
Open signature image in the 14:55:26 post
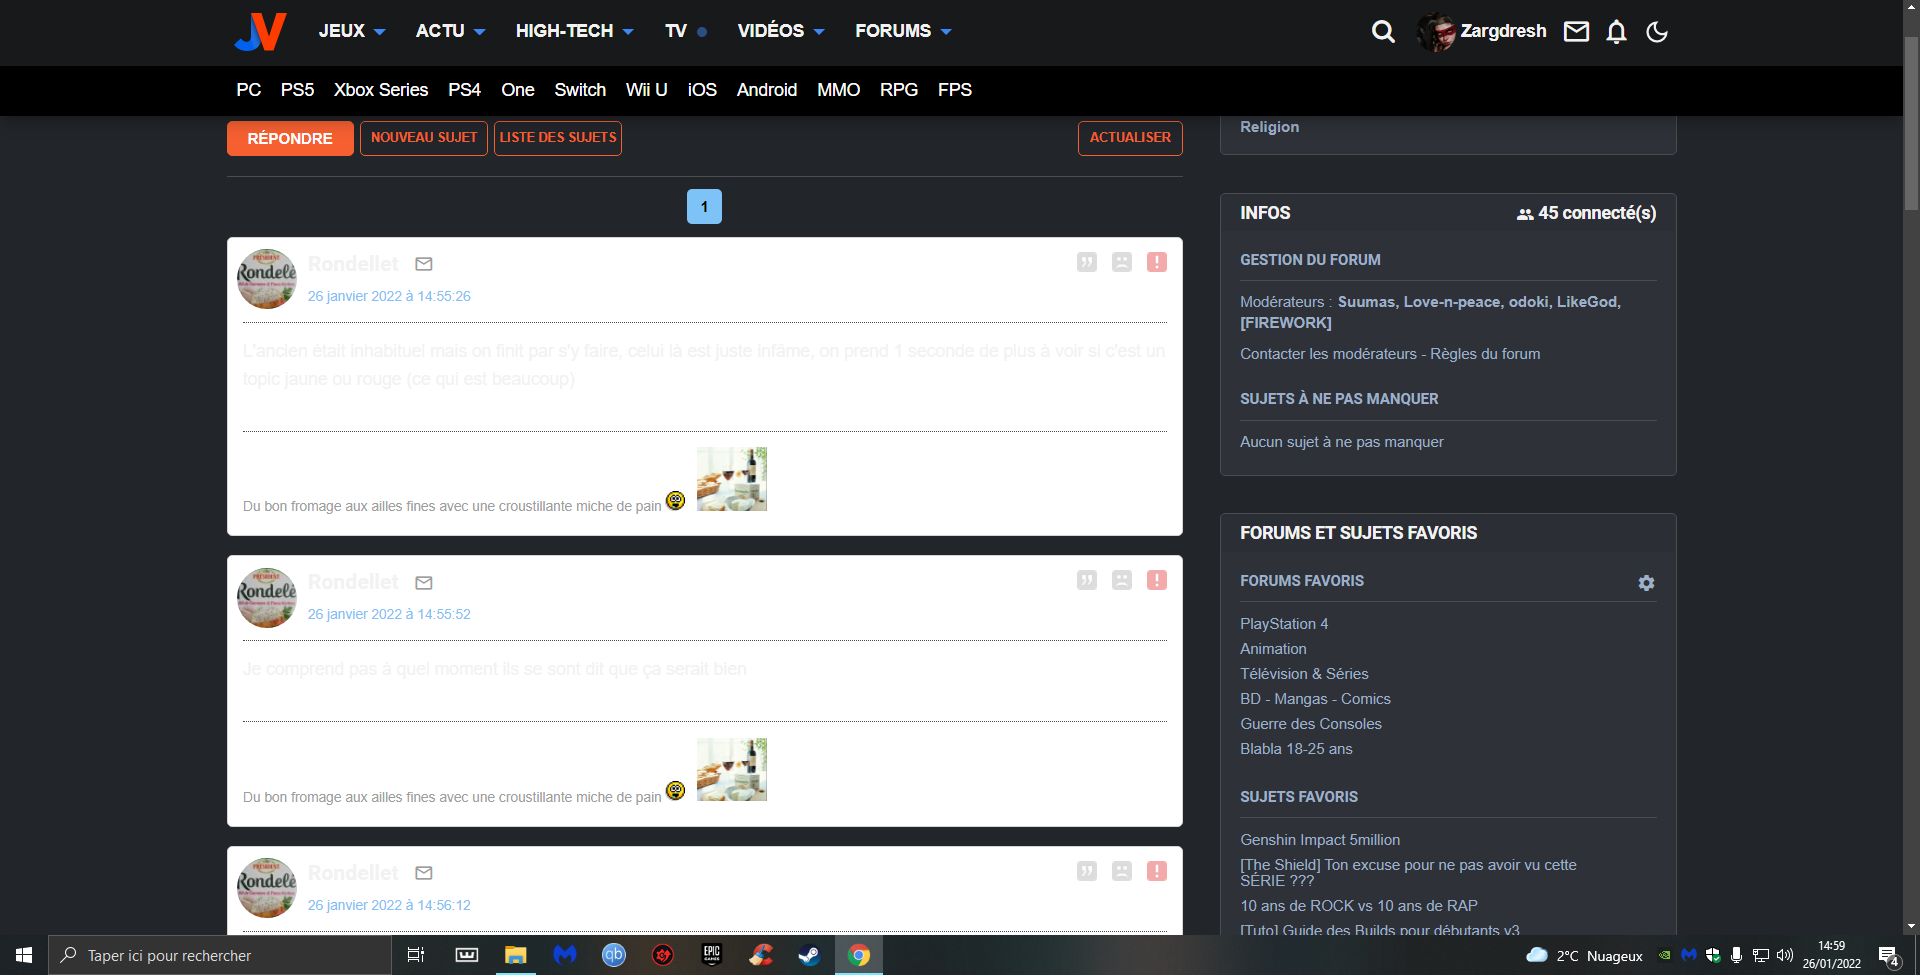(x=732, y=479)
